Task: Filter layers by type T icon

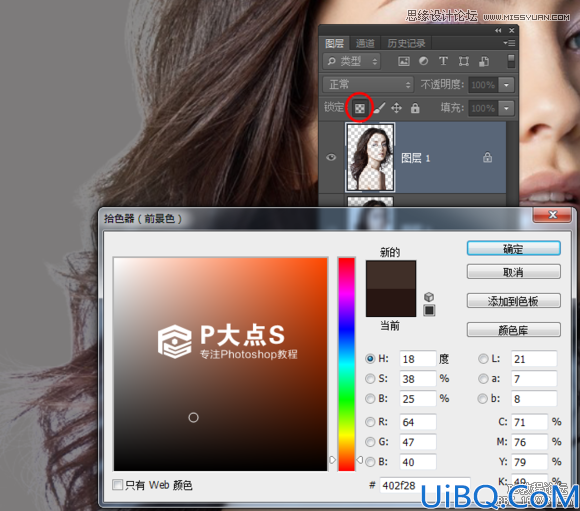Action: [443, 61]
